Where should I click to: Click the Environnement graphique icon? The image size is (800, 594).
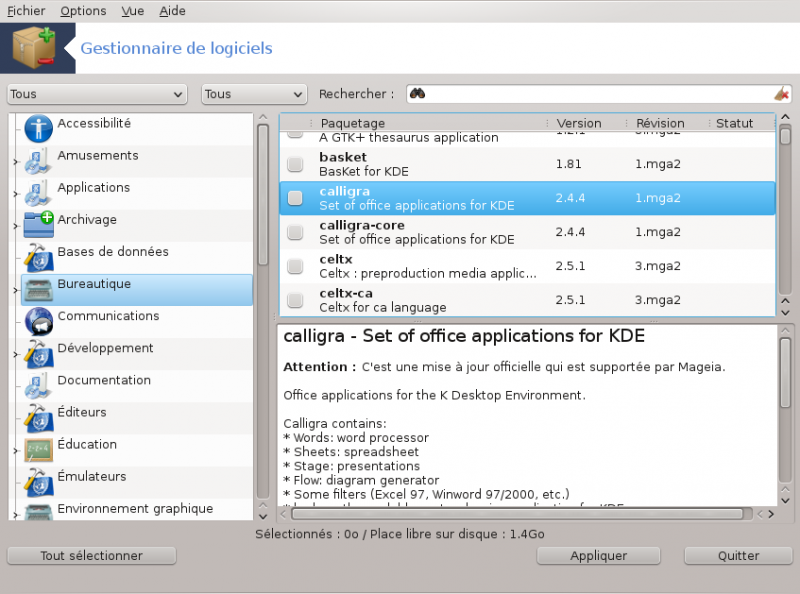pos(38,512)
